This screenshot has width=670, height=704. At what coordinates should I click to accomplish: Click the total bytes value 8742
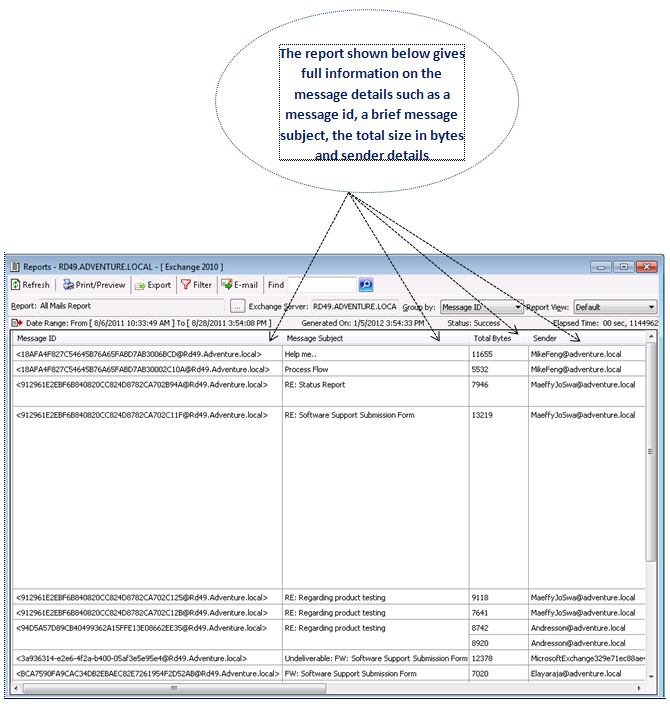[480, 628]
